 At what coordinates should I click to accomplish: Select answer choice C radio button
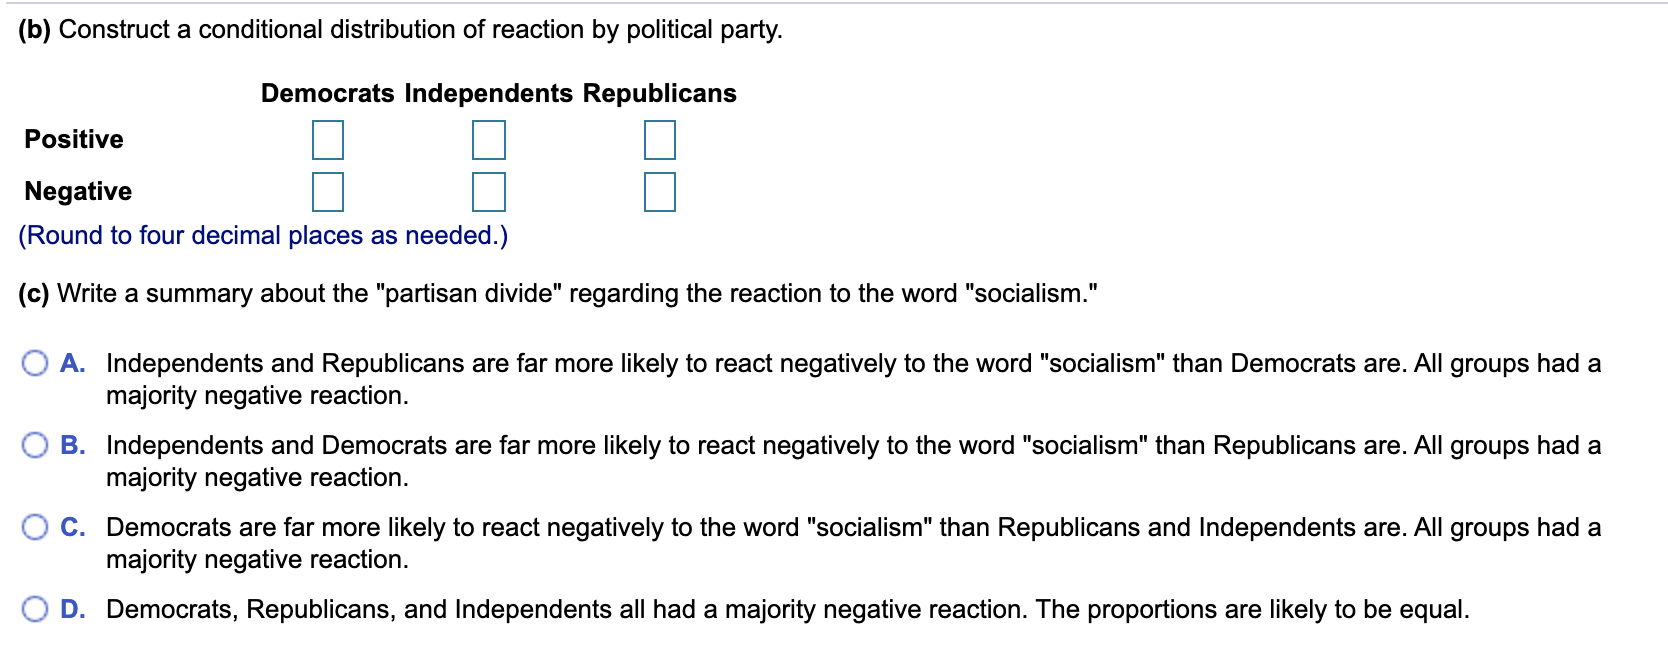point(34,526)
